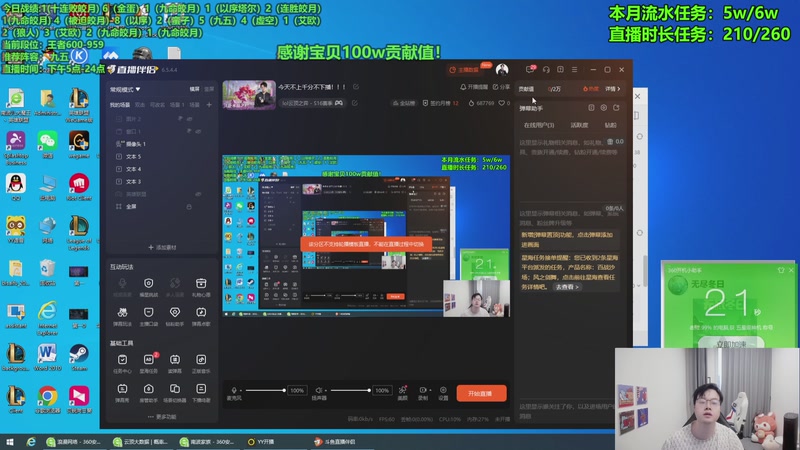The image size is (800, 450).
Task: Open the hamburger main menu
Action: [574, 69]
